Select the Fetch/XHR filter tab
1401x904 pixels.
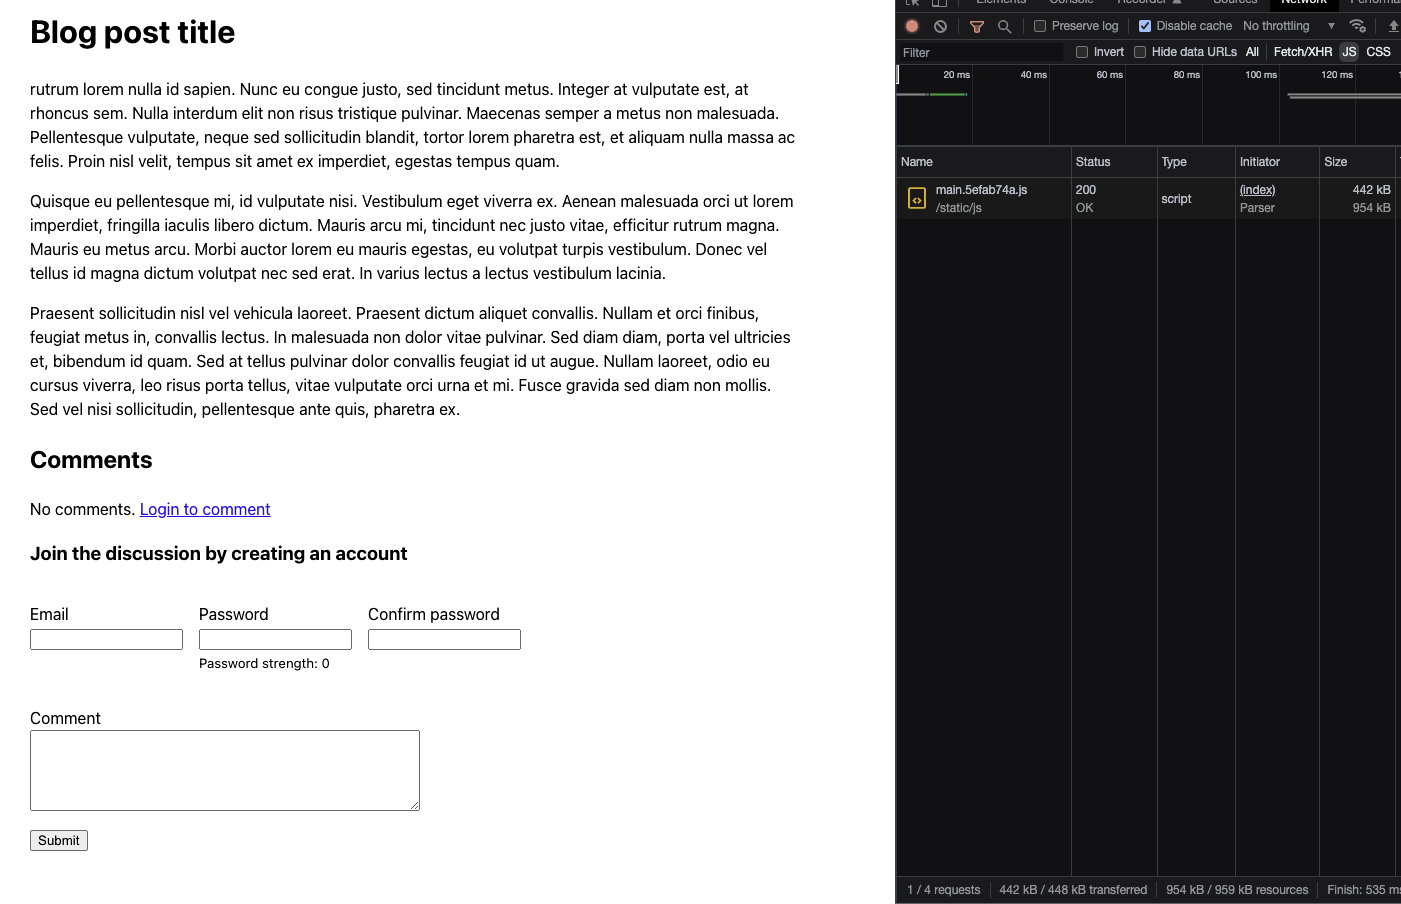[x=1302, y=51]
